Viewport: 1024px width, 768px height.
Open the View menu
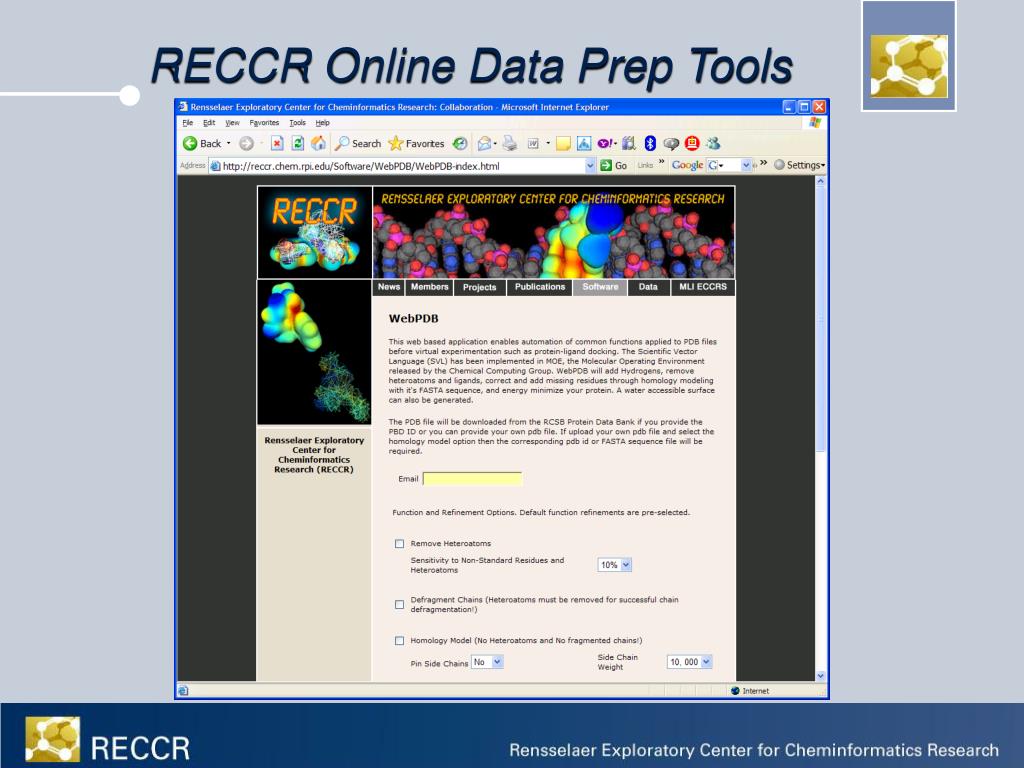coord(232,123)
